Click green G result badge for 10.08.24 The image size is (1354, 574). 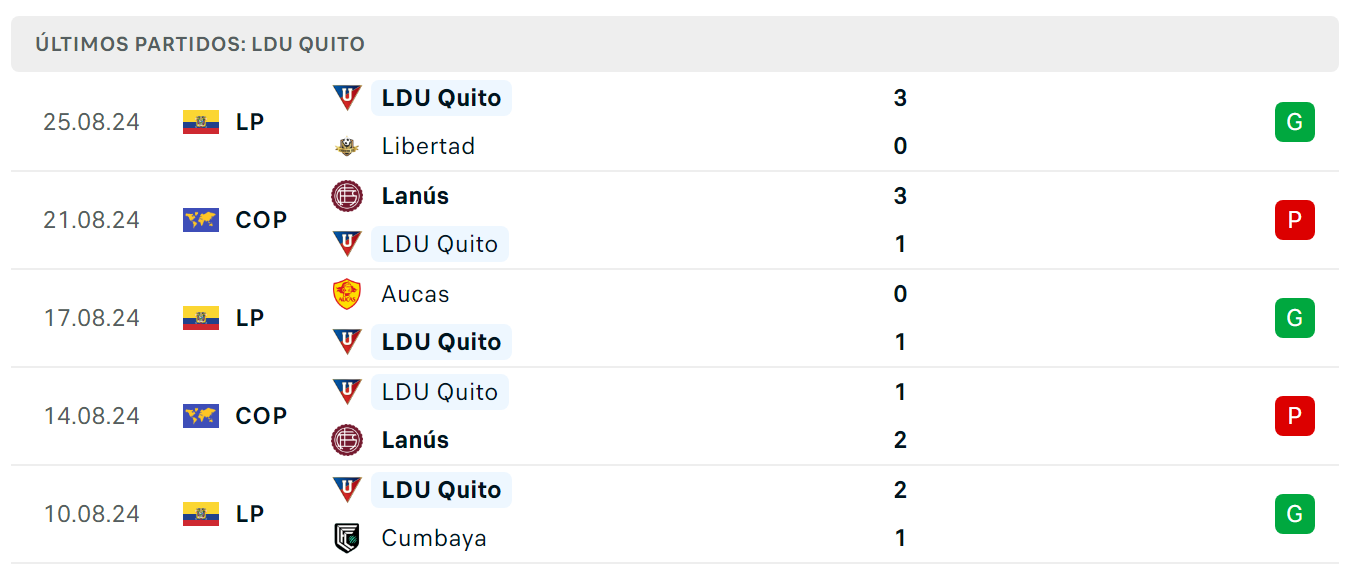click(1294, 514)
